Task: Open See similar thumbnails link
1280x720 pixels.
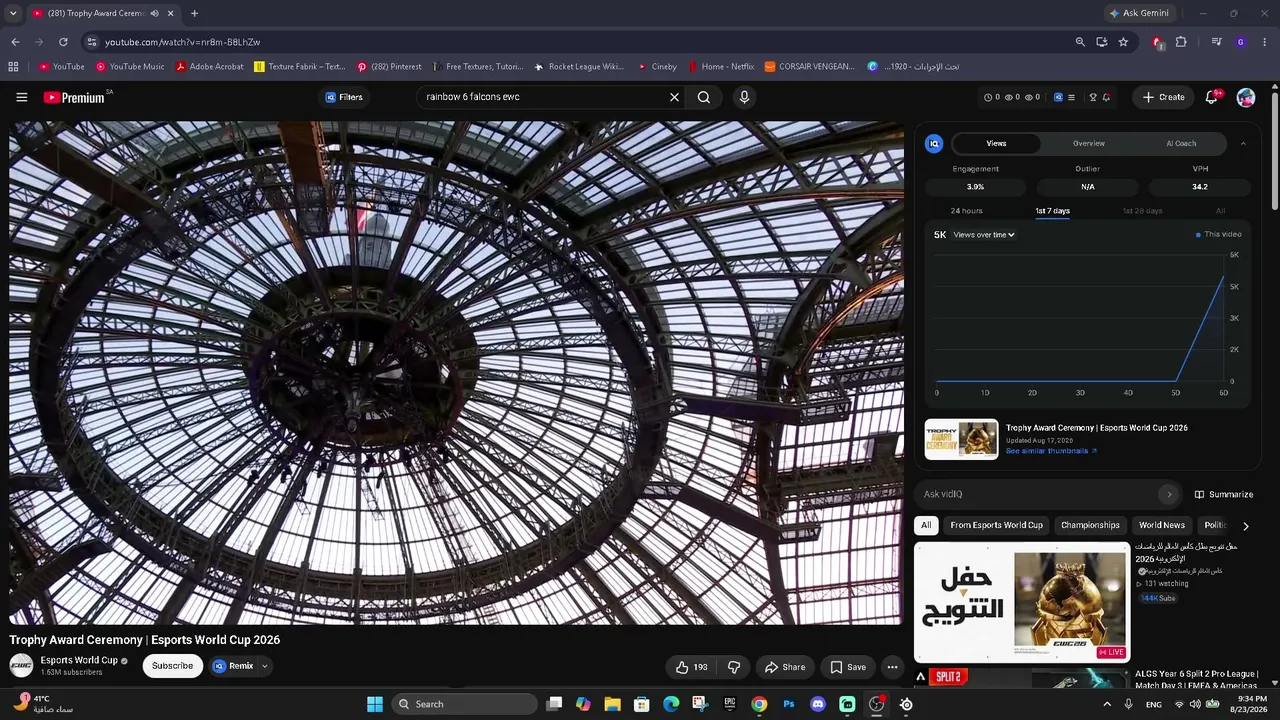Action: [1051, 451]
